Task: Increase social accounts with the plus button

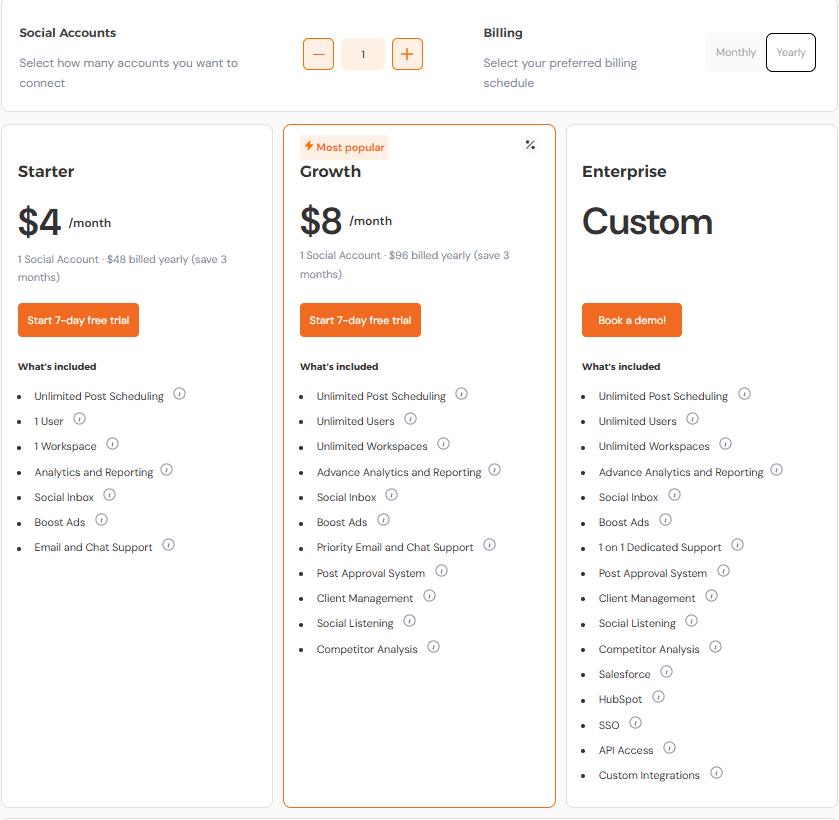Action: [407, 55]
